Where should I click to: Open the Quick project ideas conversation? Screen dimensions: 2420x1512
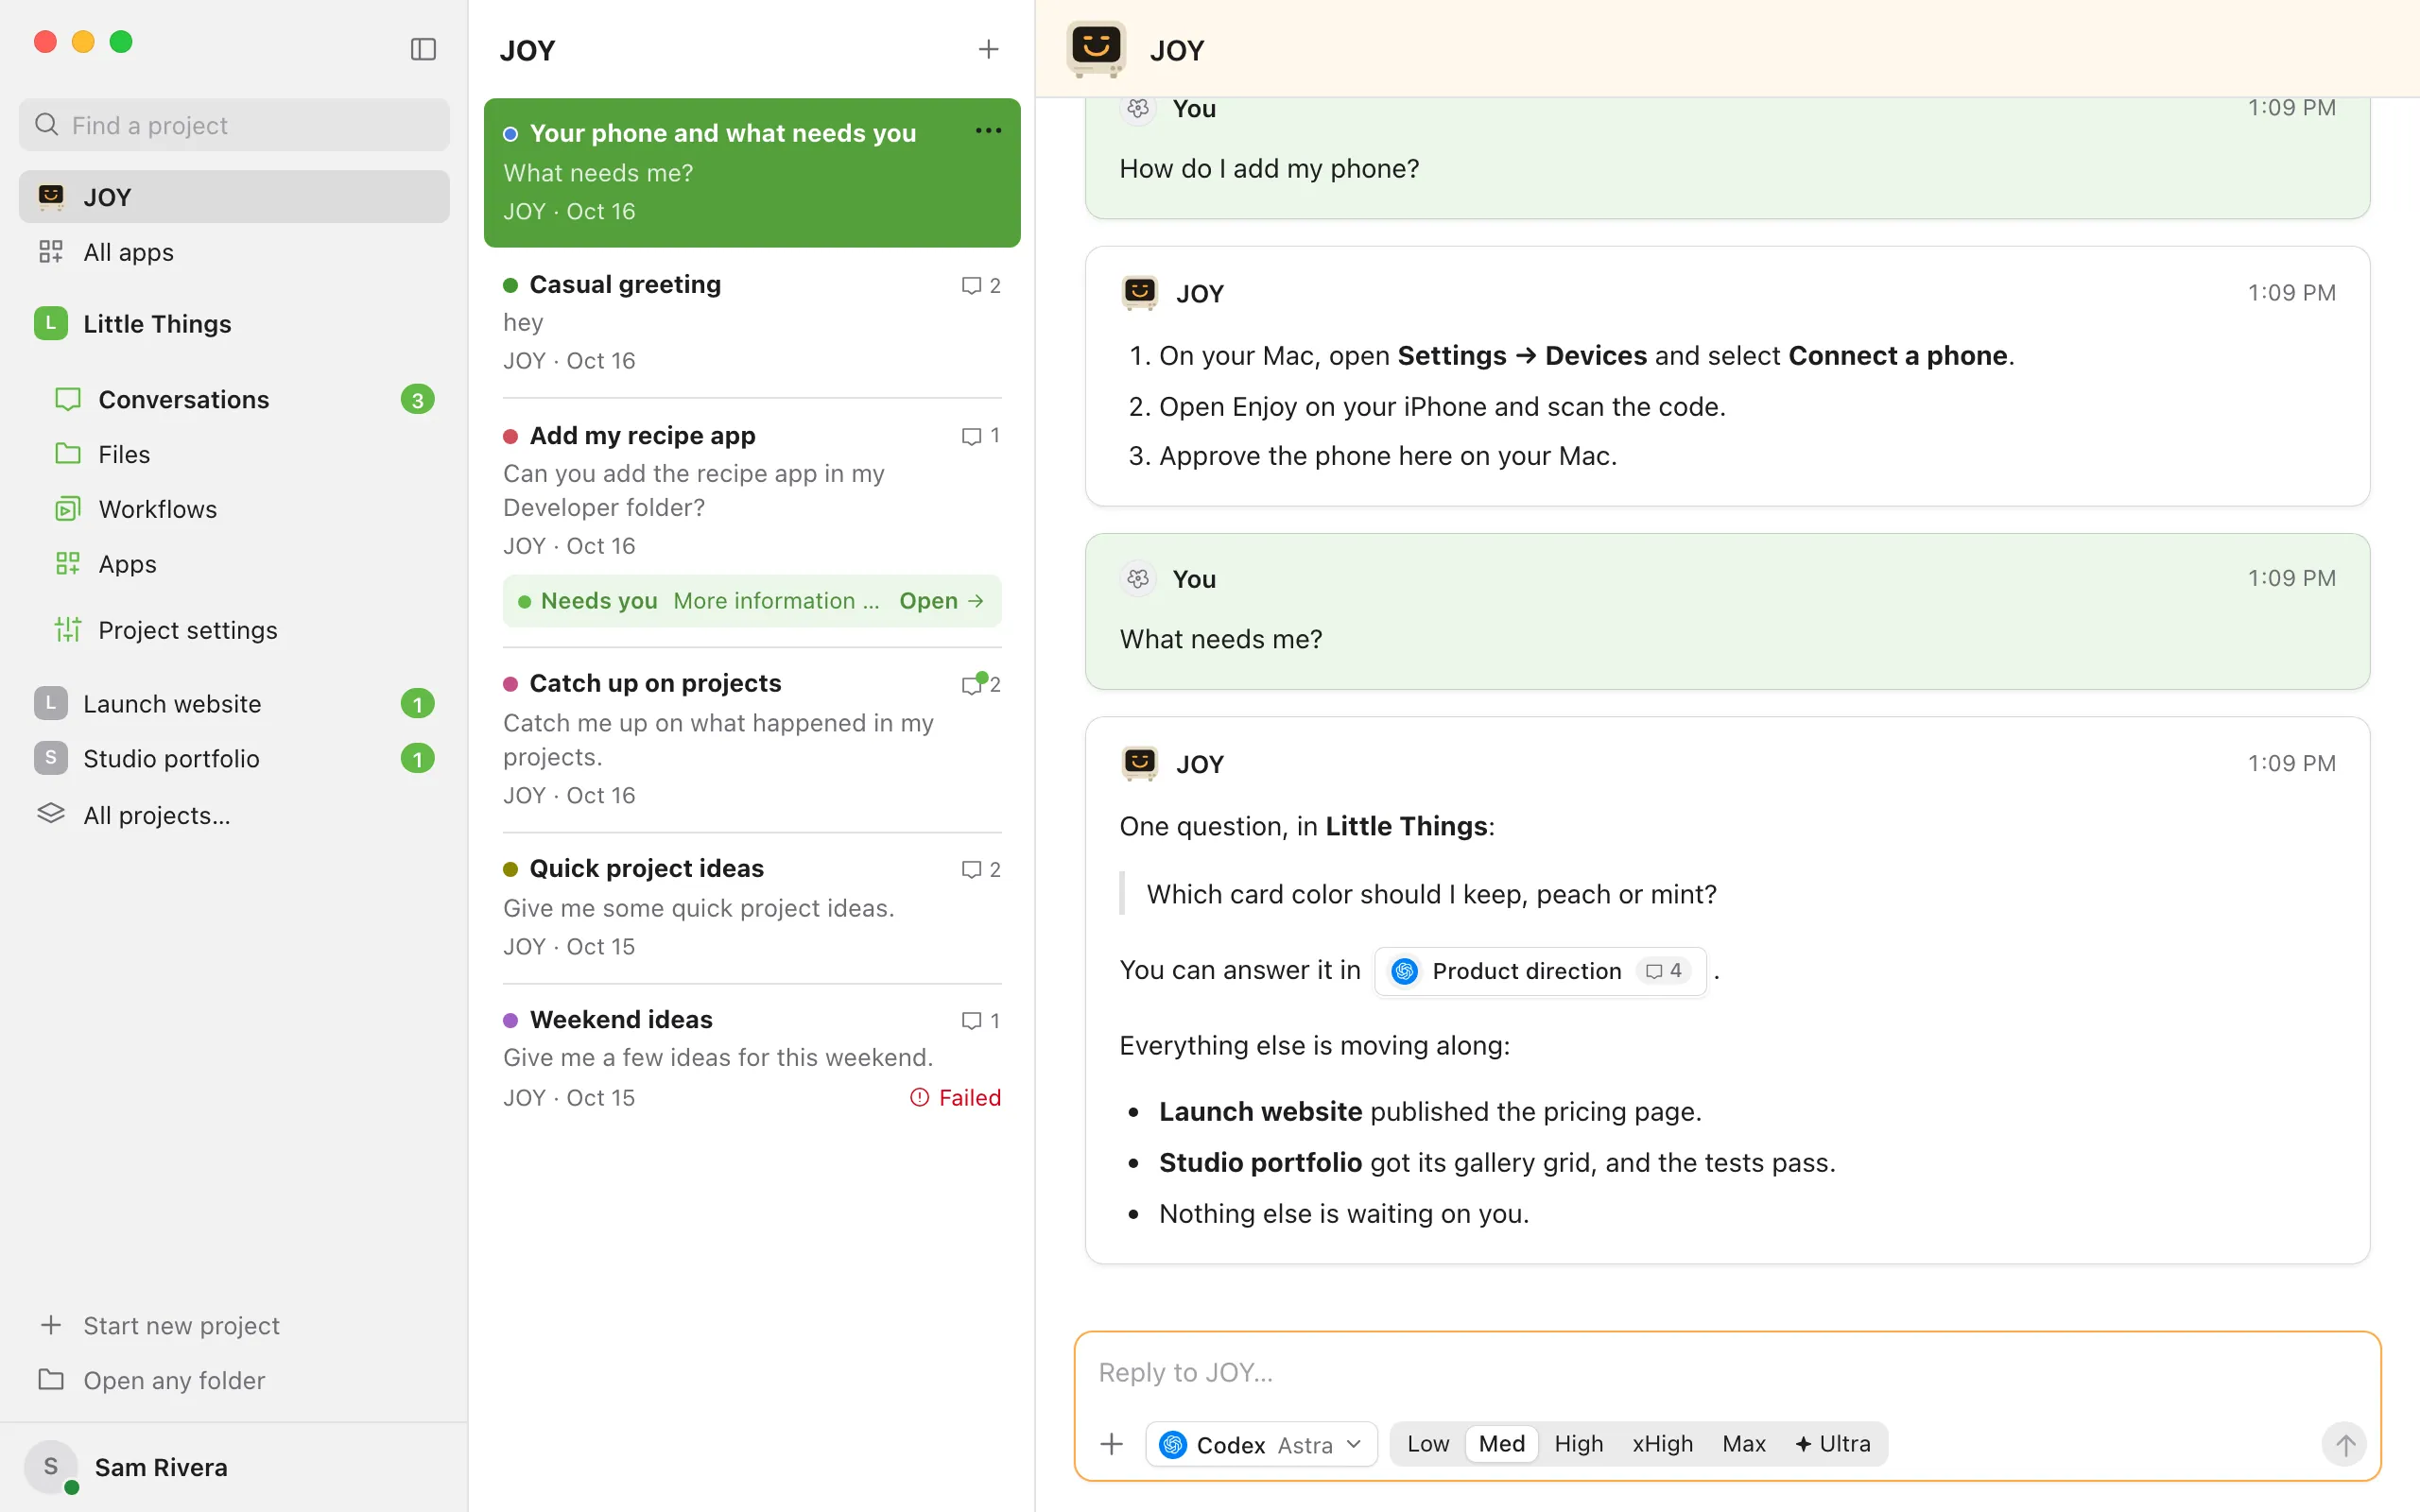tap(752, 907)
